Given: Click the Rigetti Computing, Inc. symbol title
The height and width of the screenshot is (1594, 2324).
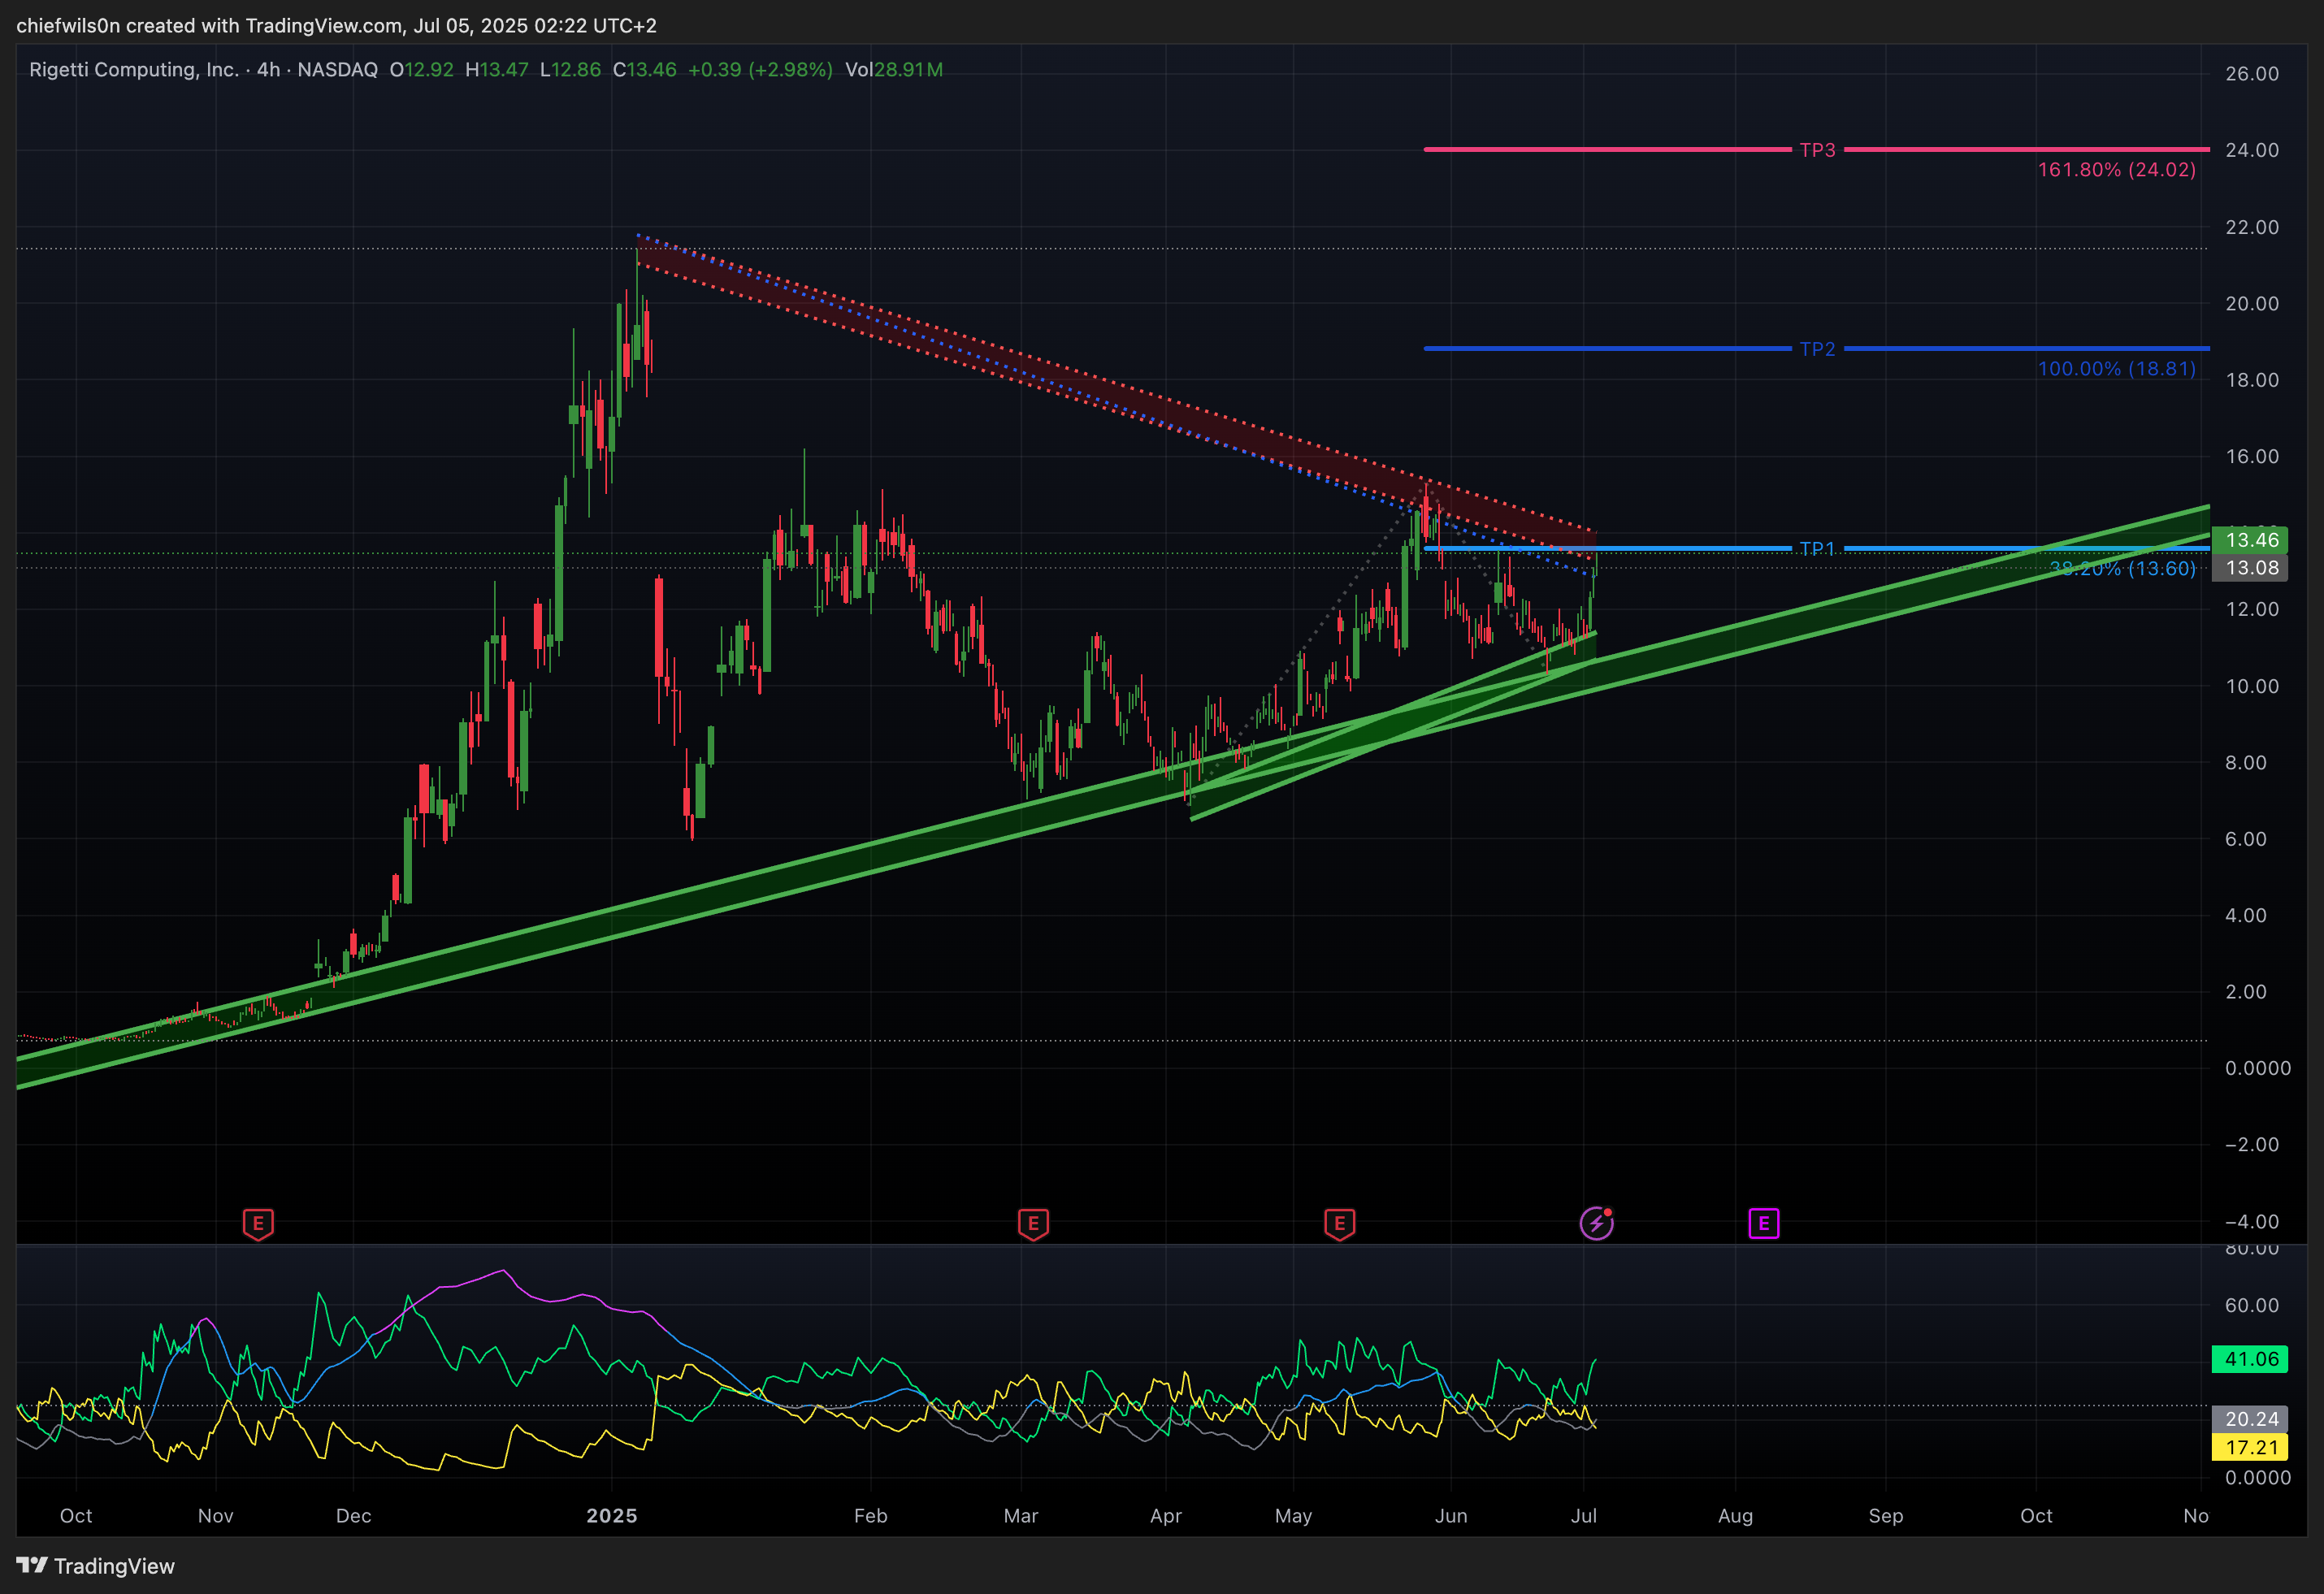Looking at the screenshot, I should coord(133,70).
